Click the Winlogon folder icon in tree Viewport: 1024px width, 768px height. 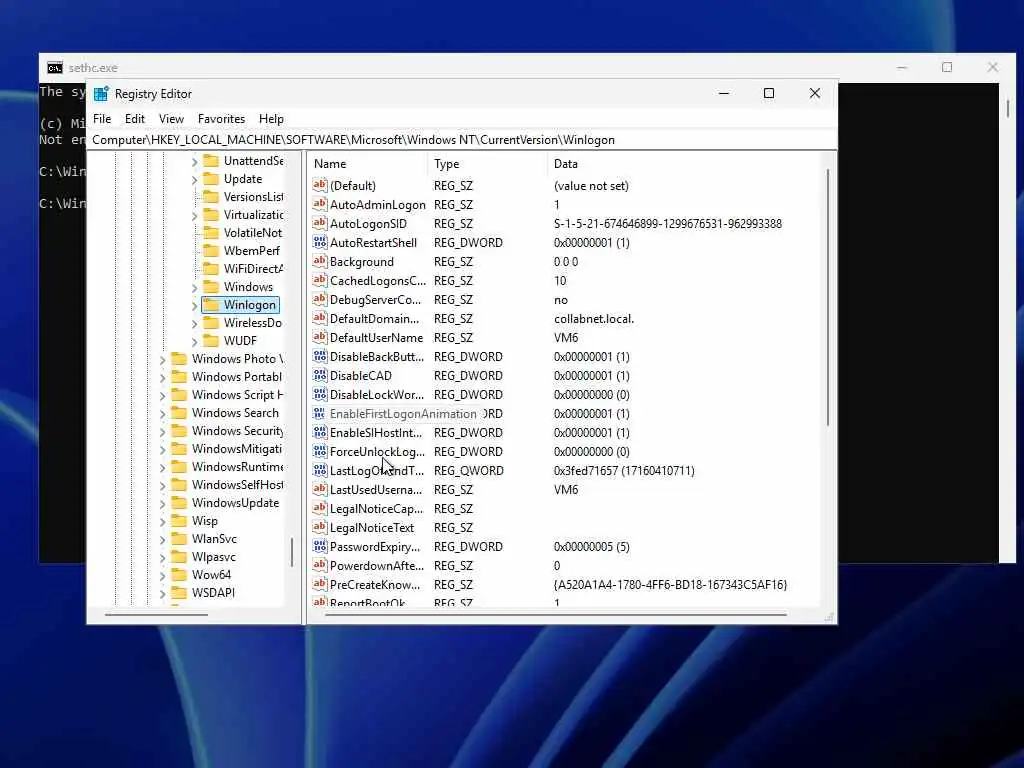click(x=211, y=305)
